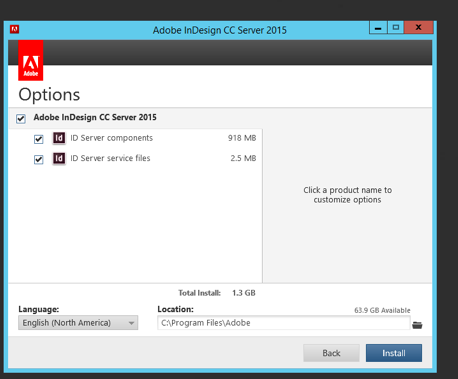
Task: Click the Adobe InDesign CC Server 2015 heading
Action: click(95, 117)
